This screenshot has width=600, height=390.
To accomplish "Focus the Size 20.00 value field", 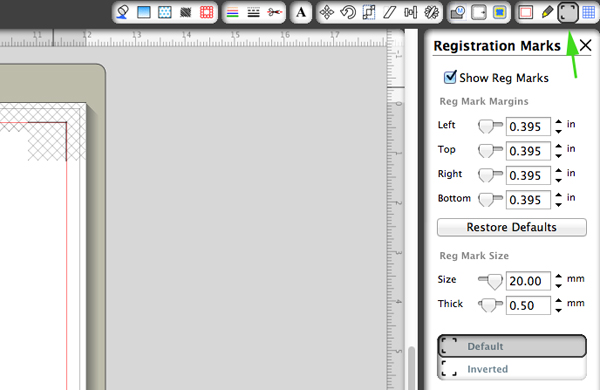I will (528, 281).
